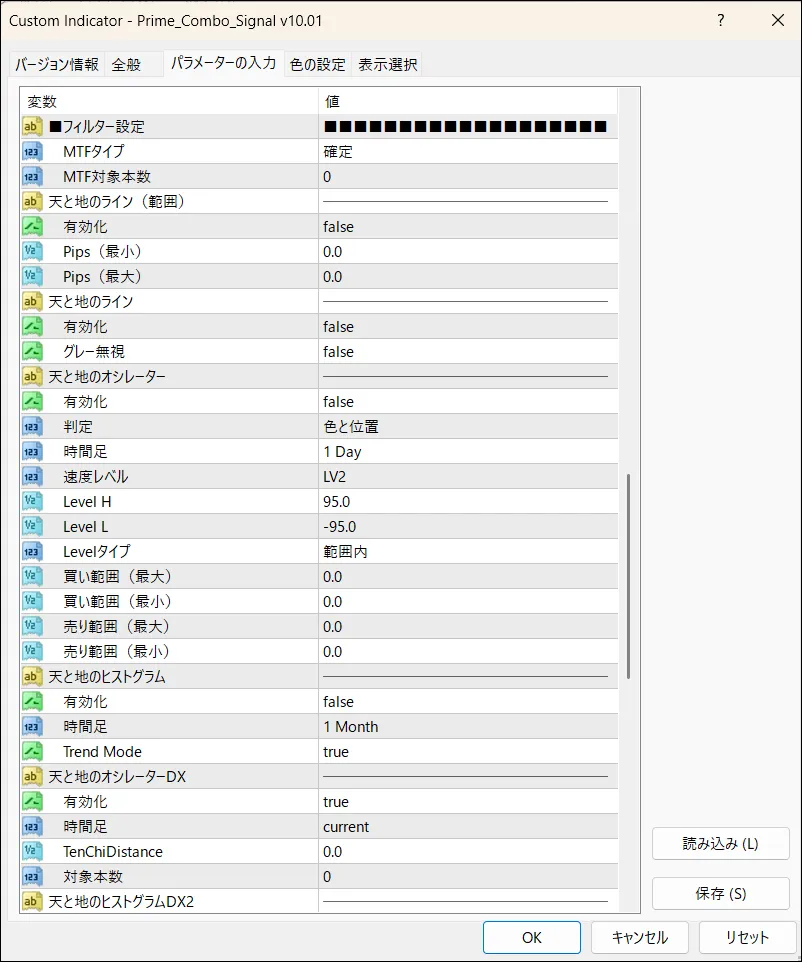Click the 123 icon next to 速度レベル
The height and width of the screenshot is (962, 802).
[x=32, y=477]
